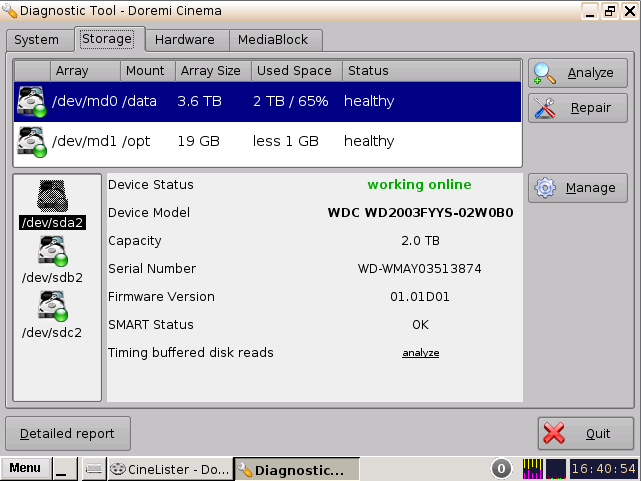Viewport: 641px width, 481px height.
Task: Click the /dev/sda2 disk icon
Action: coord(51,195)
